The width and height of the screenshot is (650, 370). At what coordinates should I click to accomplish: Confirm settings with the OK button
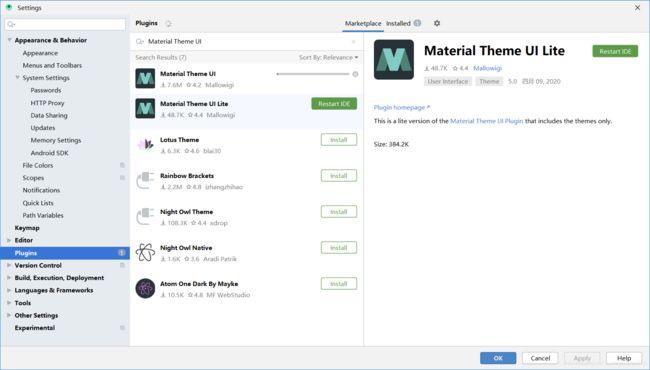coord(498,358)
